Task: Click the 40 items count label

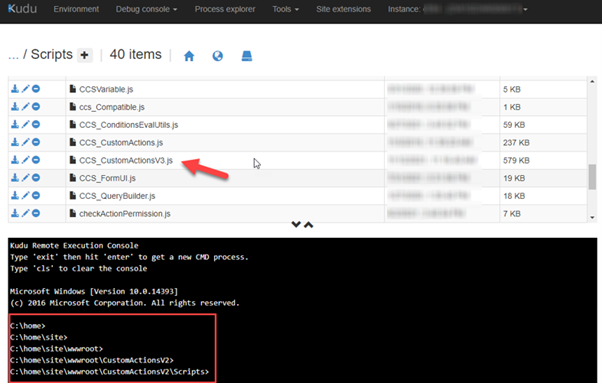Action: (136, 54)
